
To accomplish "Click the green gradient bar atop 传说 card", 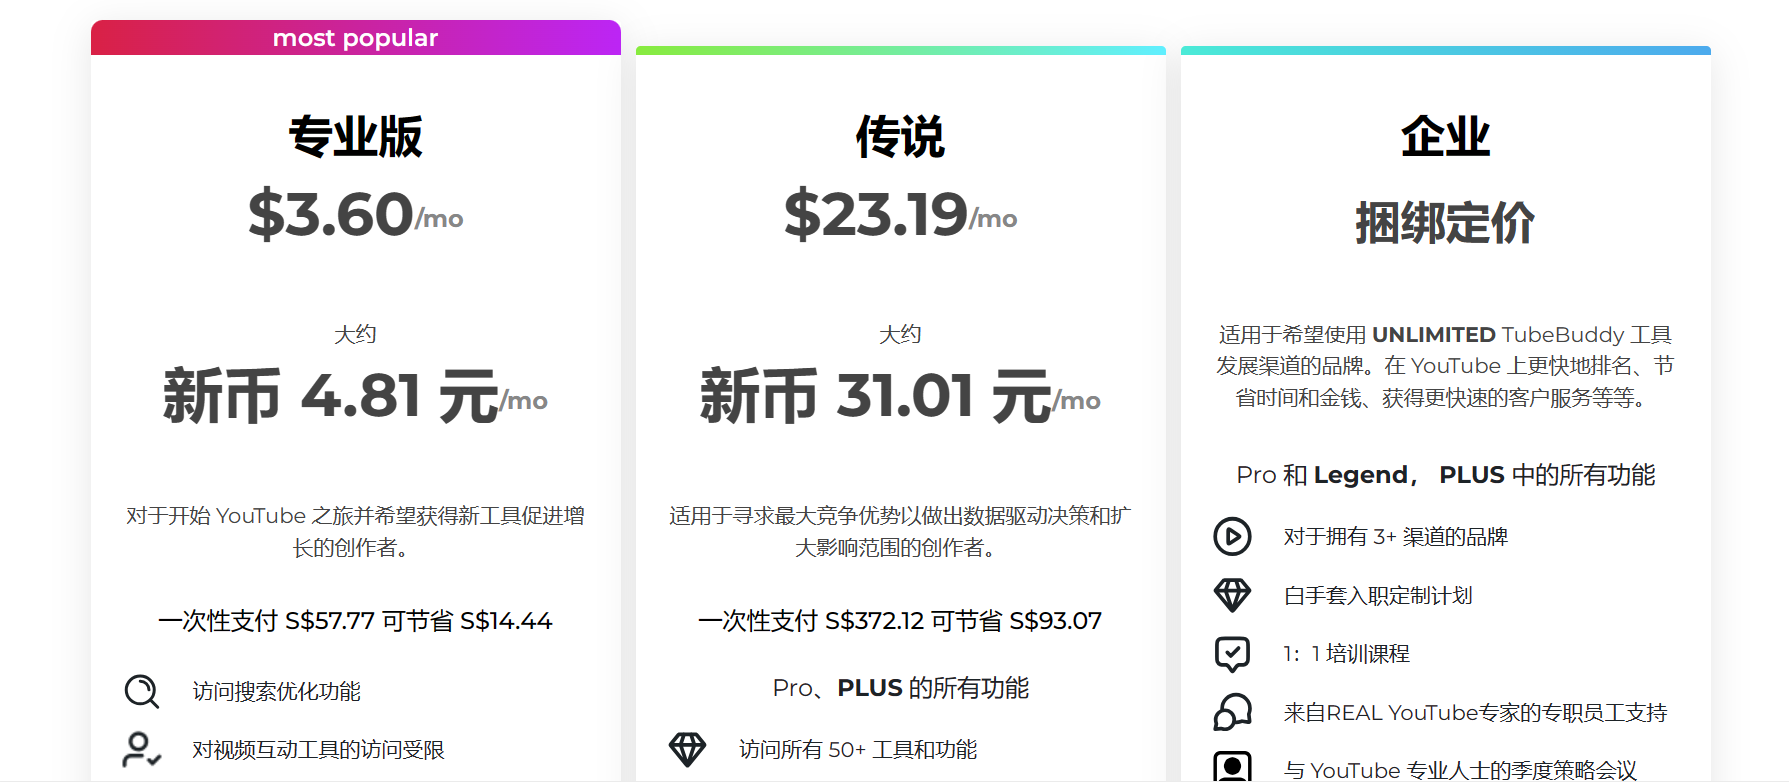I will click(x=900, y=50).
